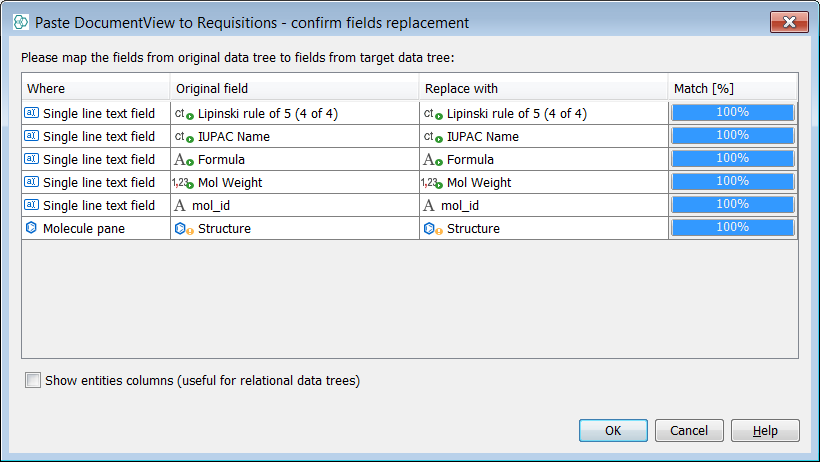Viewport: 820px width, 462px height.
Task: Click the text field icon beside Lipinski row
Action: pyautogui.click(x=31, y=113)
